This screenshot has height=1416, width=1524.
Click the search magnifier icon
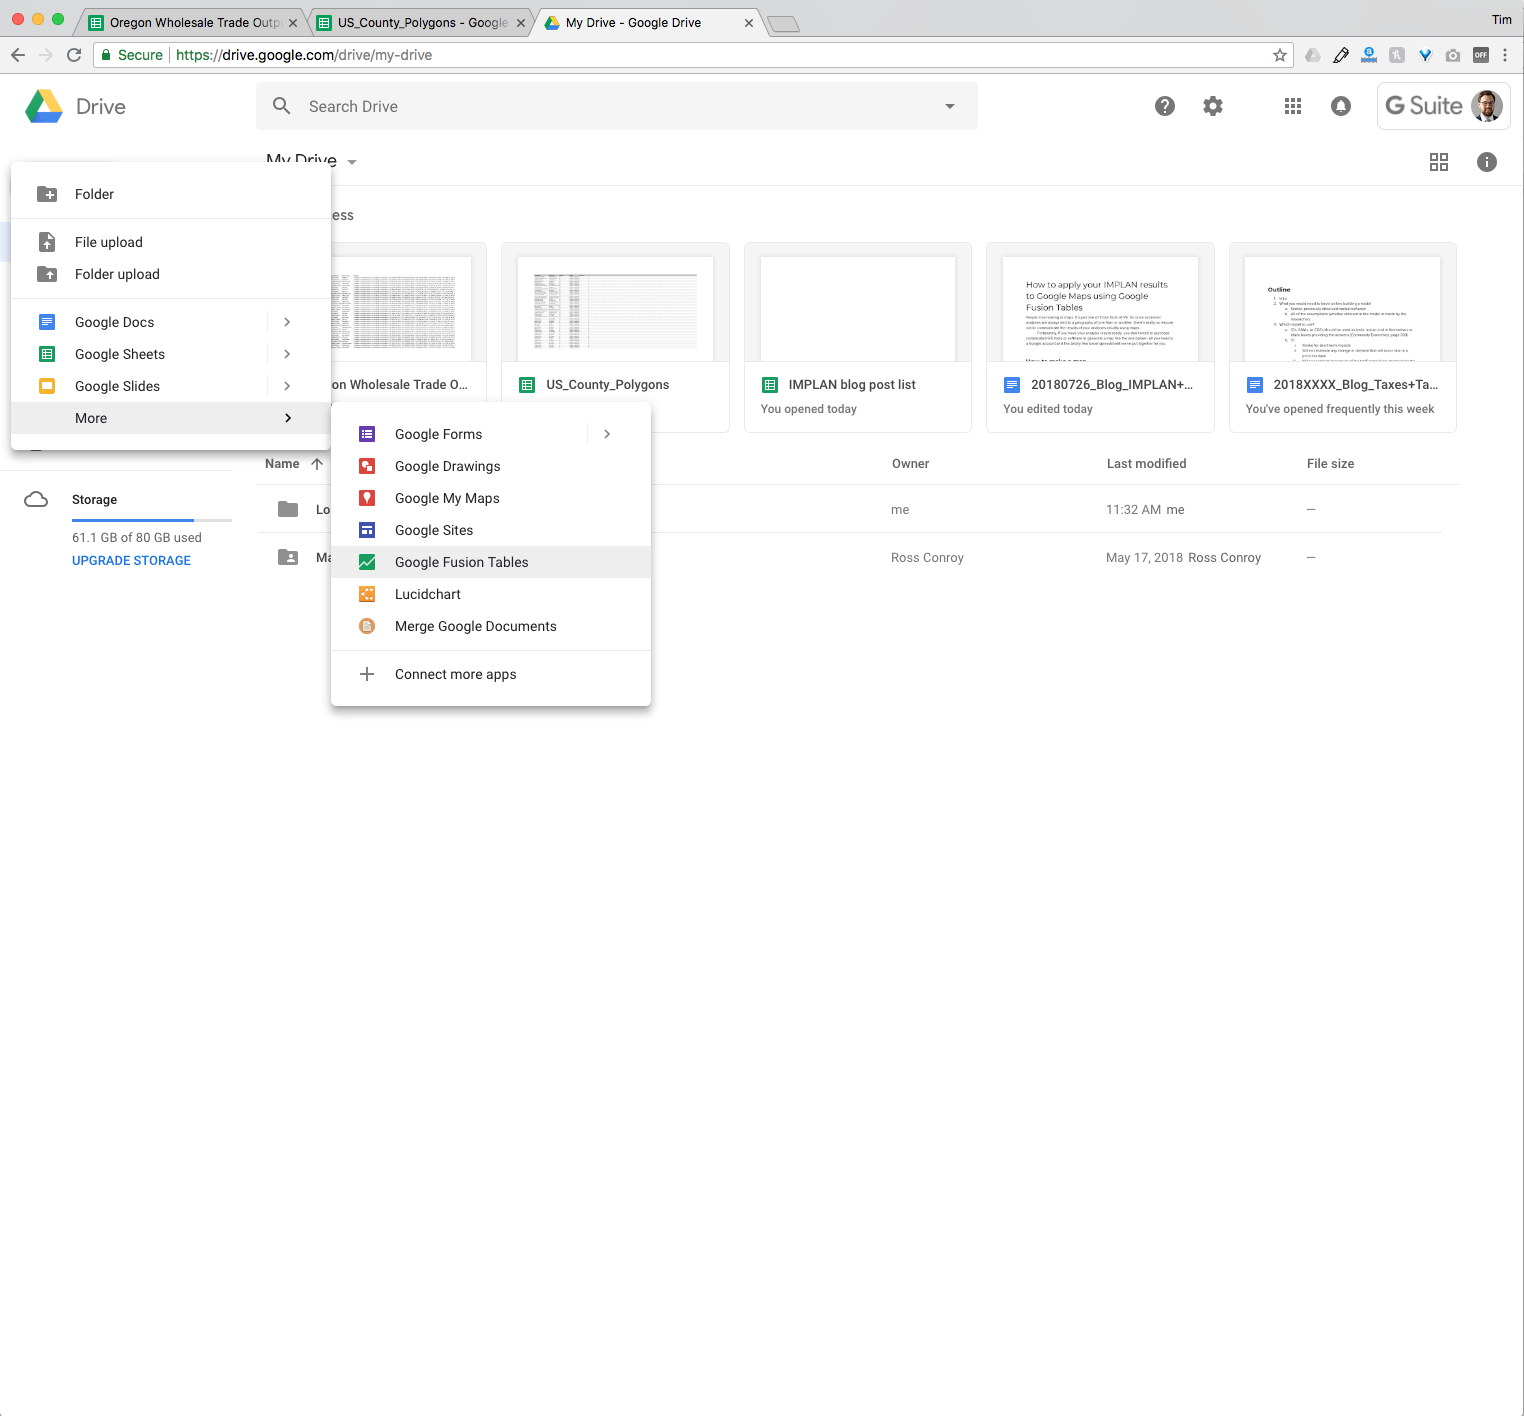click(x=282, y=106)
